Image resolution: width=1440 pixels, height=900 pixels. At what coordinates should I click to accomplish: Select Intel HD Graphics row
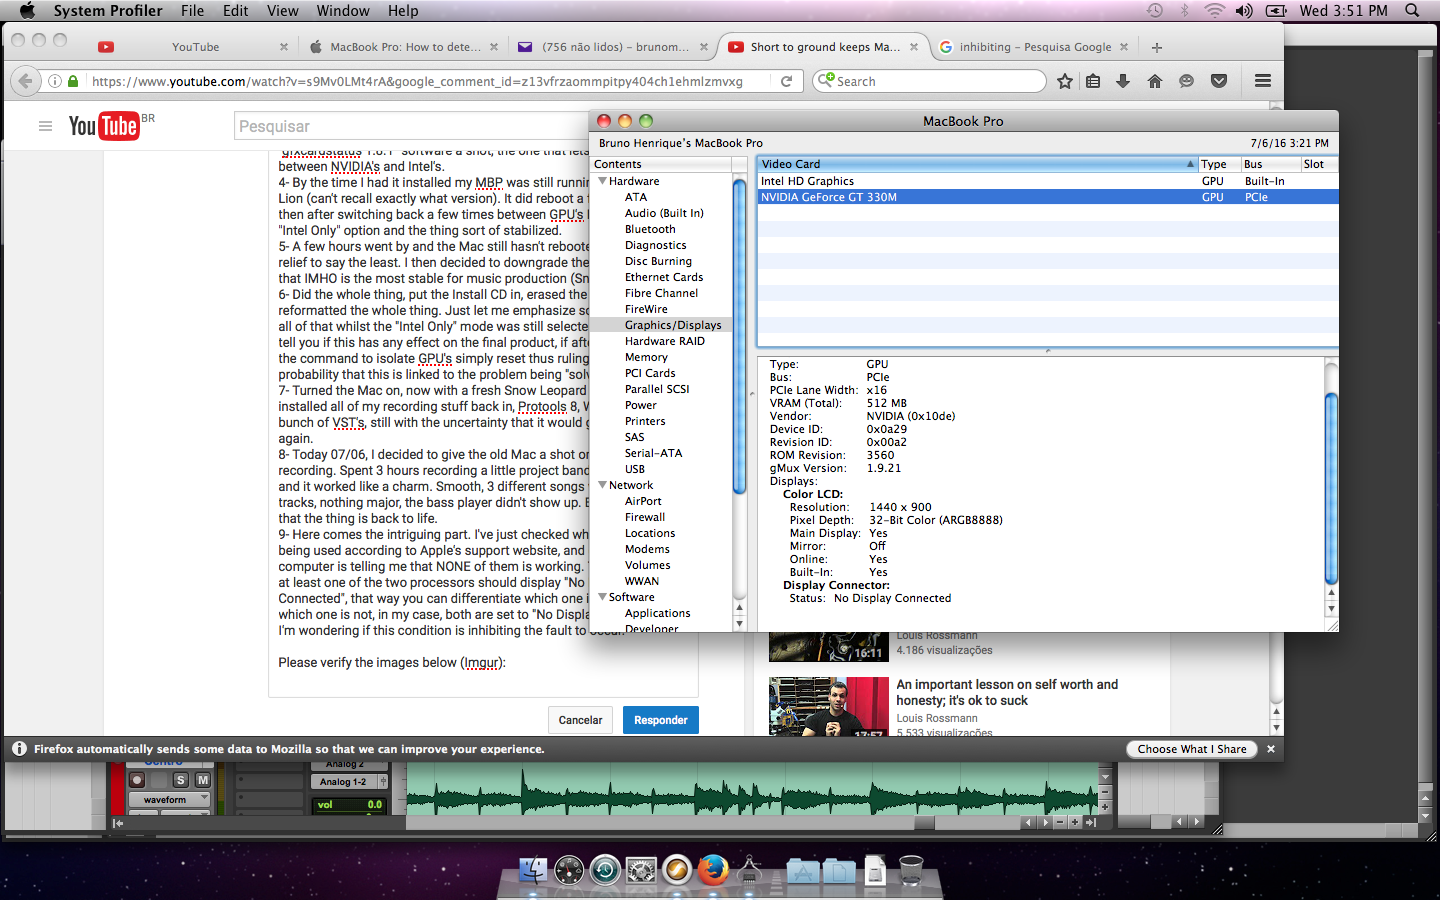click(1047, 181)
